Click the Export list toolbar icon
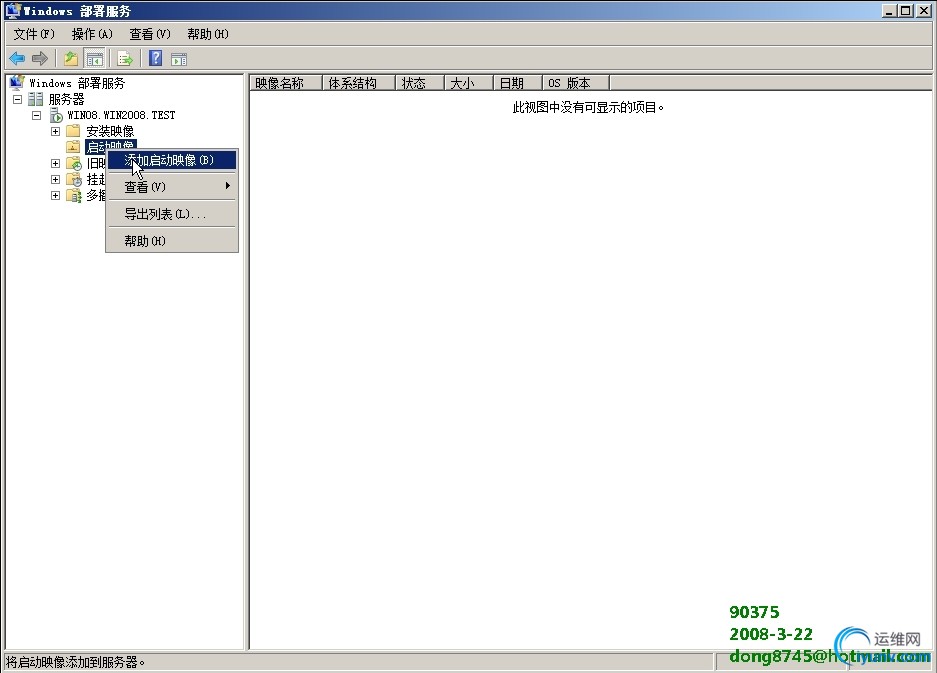937x673 pixels. click(x=124, y=59)
